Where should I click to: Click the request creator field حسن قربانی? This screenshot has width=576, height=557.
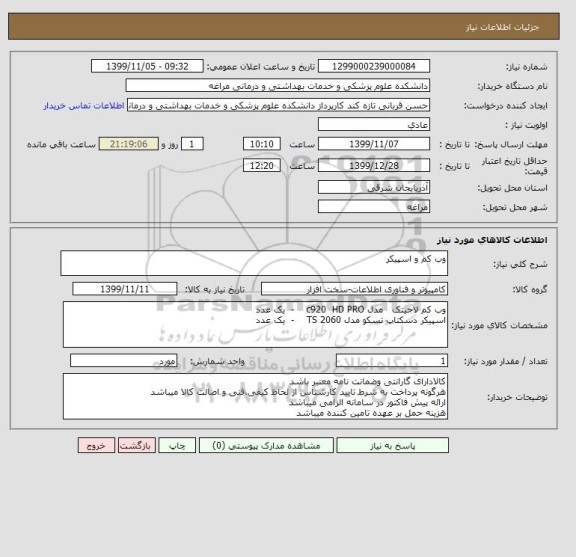(278, 105)
